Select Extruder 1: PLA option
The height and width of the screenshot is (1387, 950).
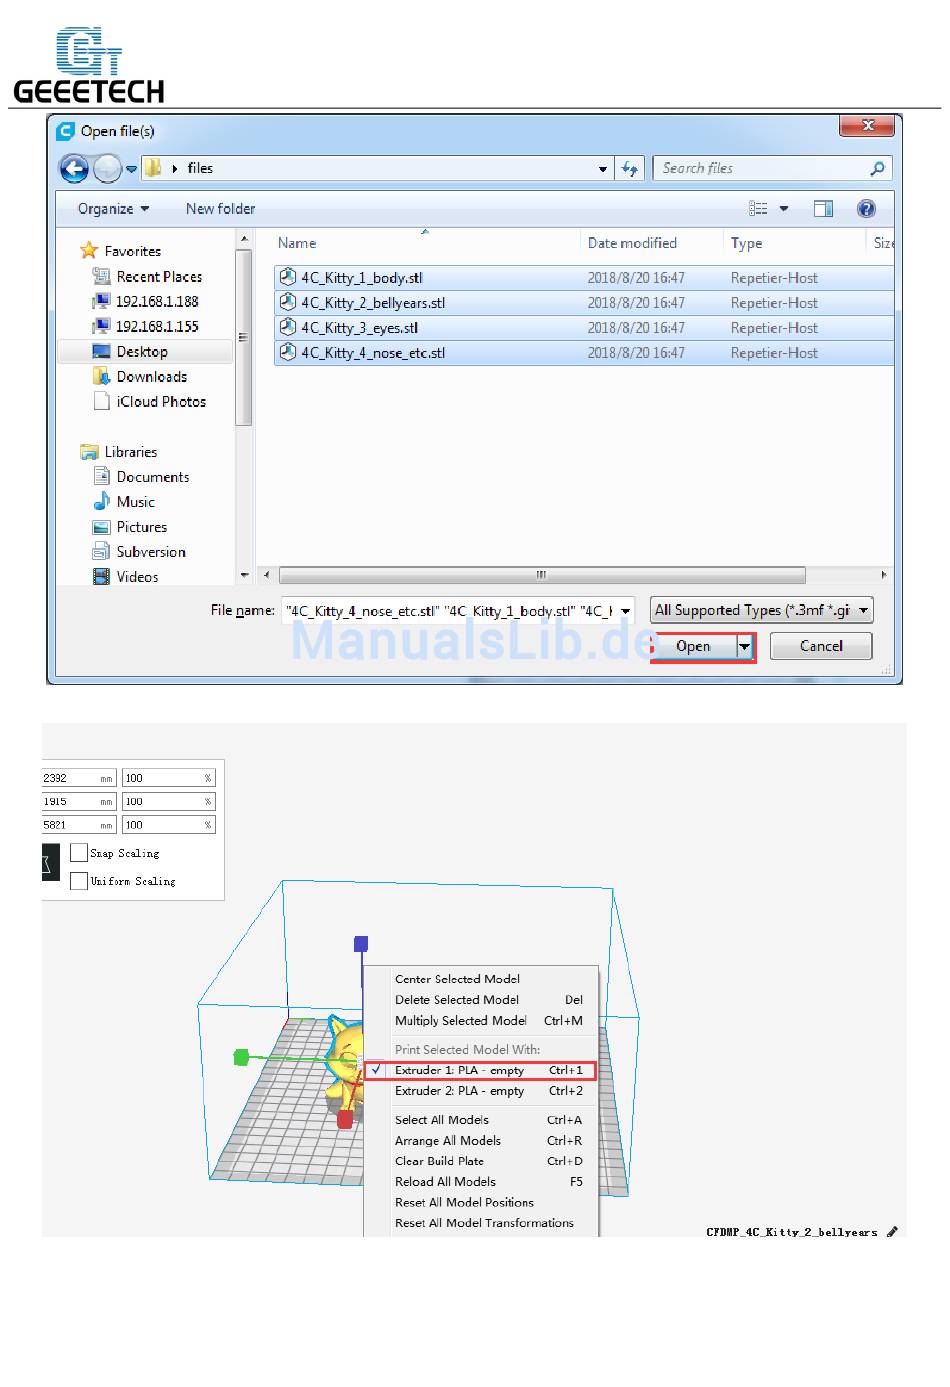tap(459, 1070)
